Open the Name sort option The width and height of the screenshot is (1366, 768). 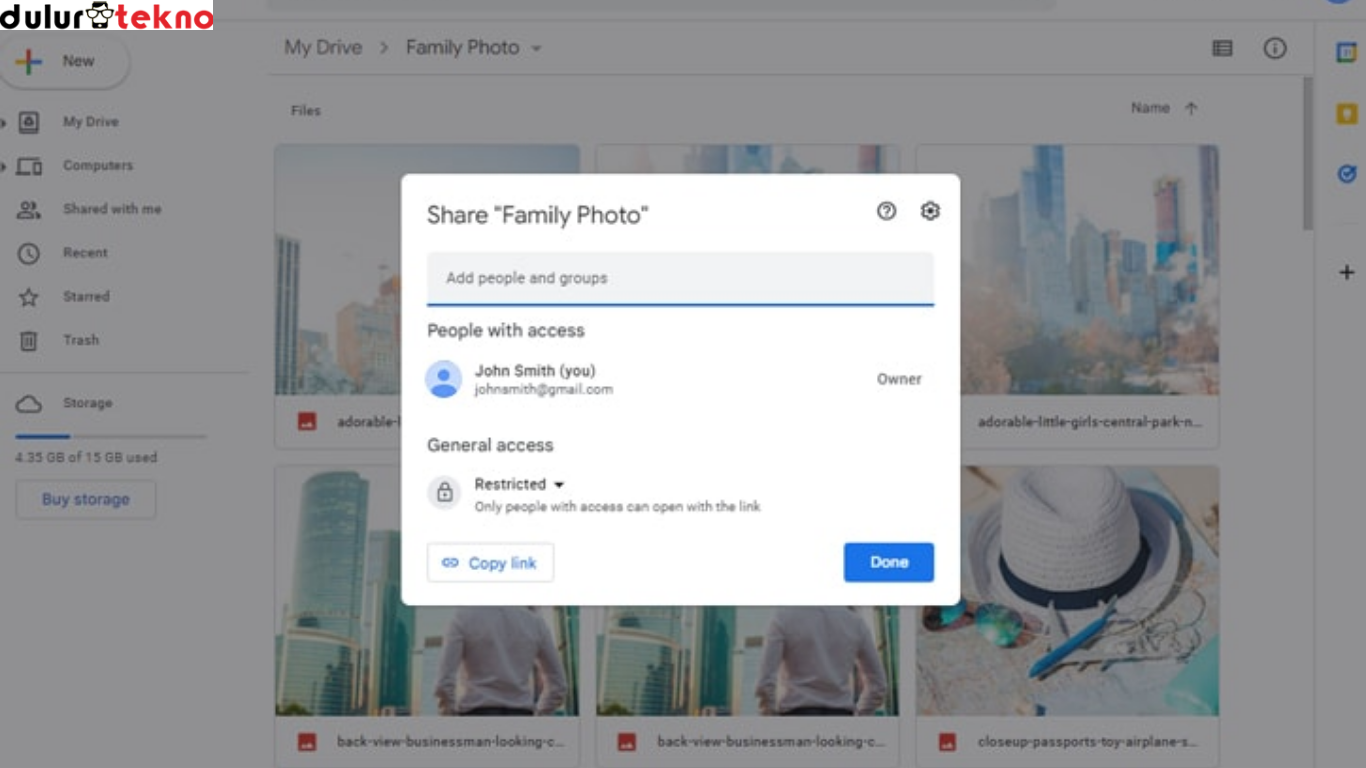(1150, 108)
